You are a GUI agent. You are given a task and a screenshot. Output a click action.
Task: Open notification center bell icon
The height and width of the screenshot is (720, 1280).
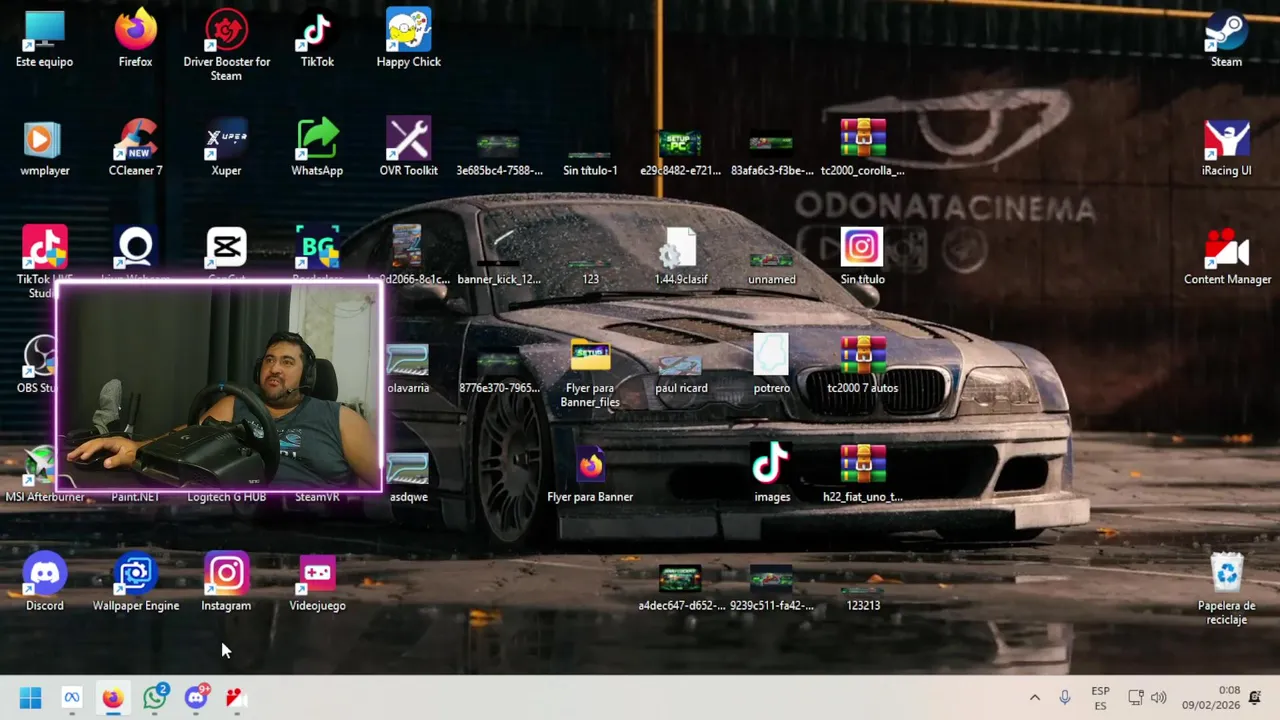coord(1255,697)
